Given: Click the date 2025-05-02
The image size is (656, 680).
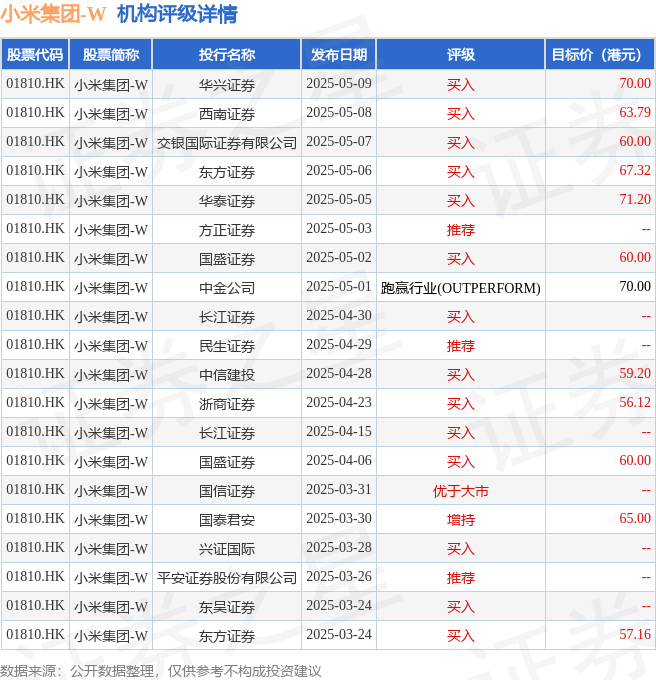Looking at the screenshot, I should click(339, 258).
